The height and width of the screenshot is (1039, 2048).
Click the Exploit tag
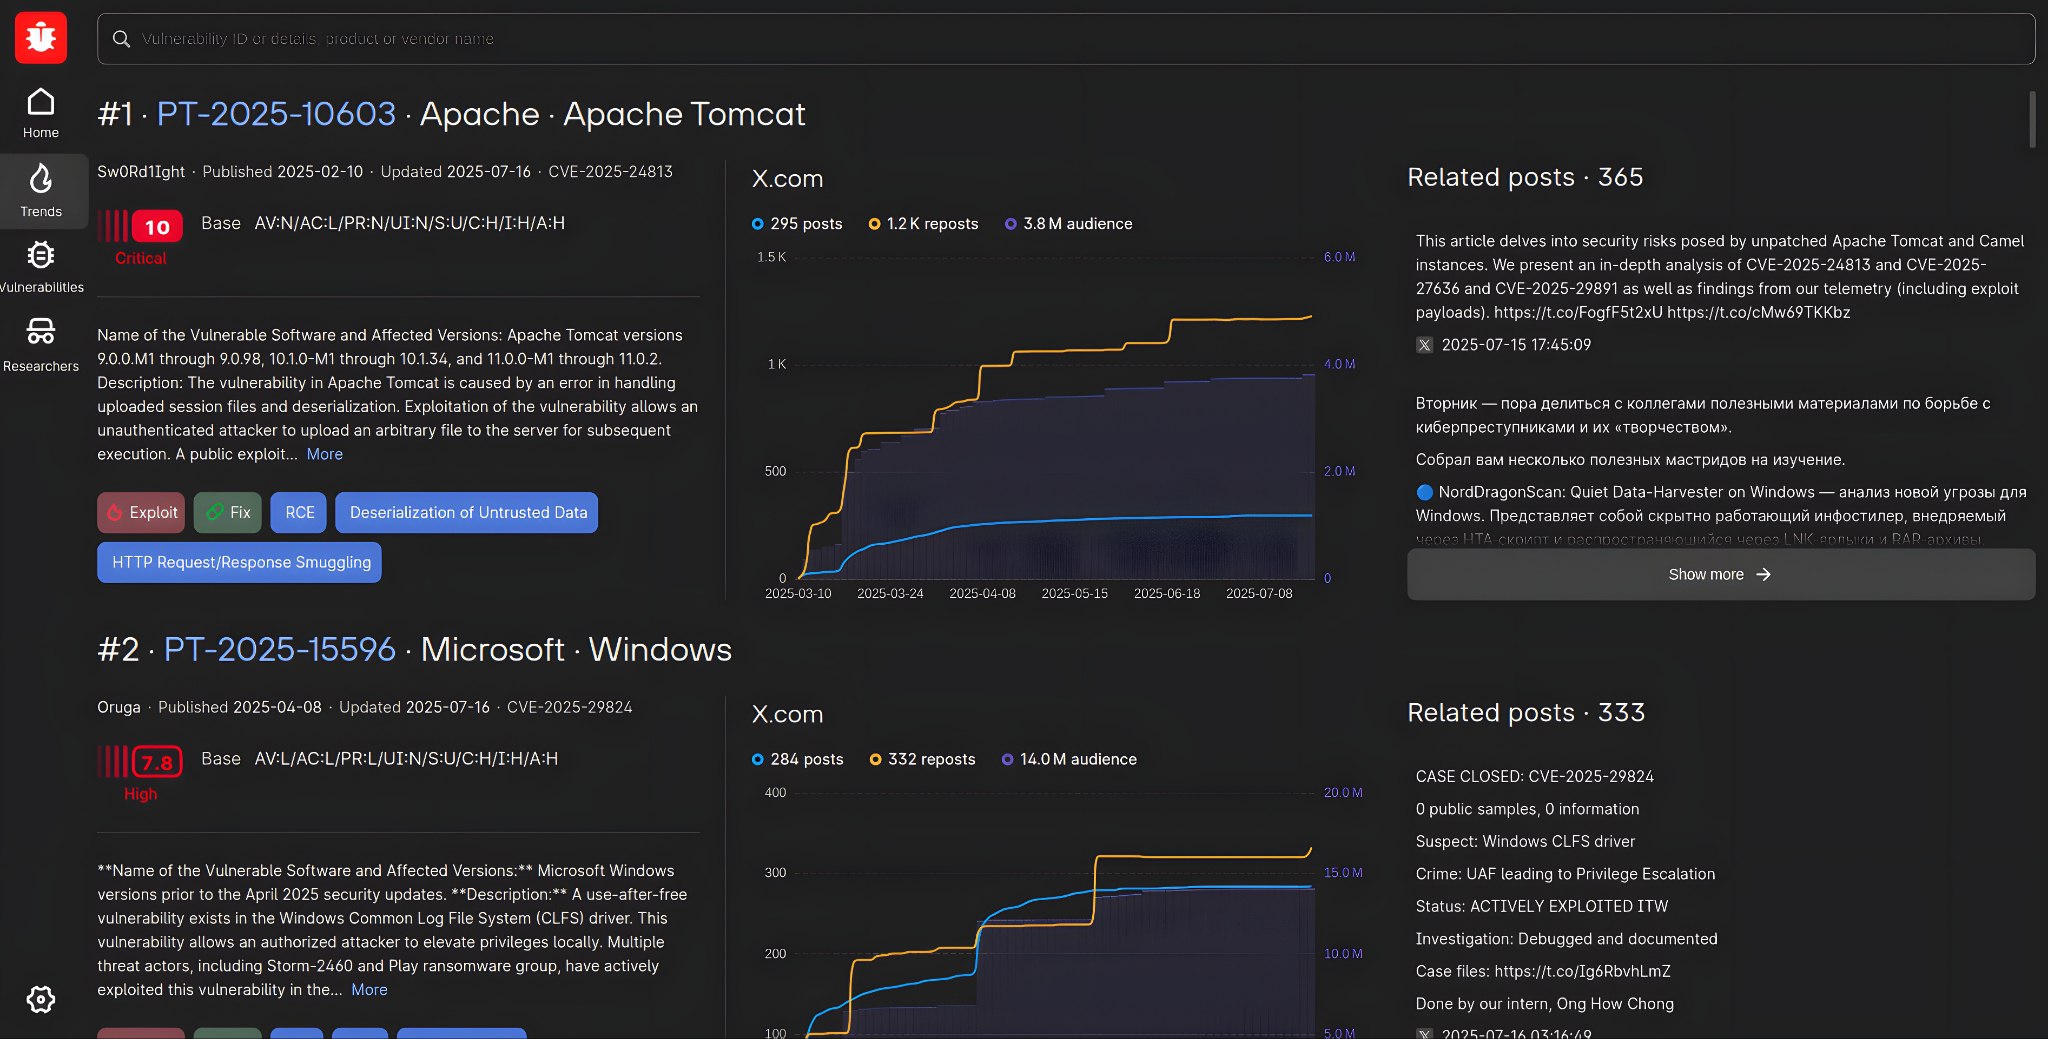coord(141,513)
